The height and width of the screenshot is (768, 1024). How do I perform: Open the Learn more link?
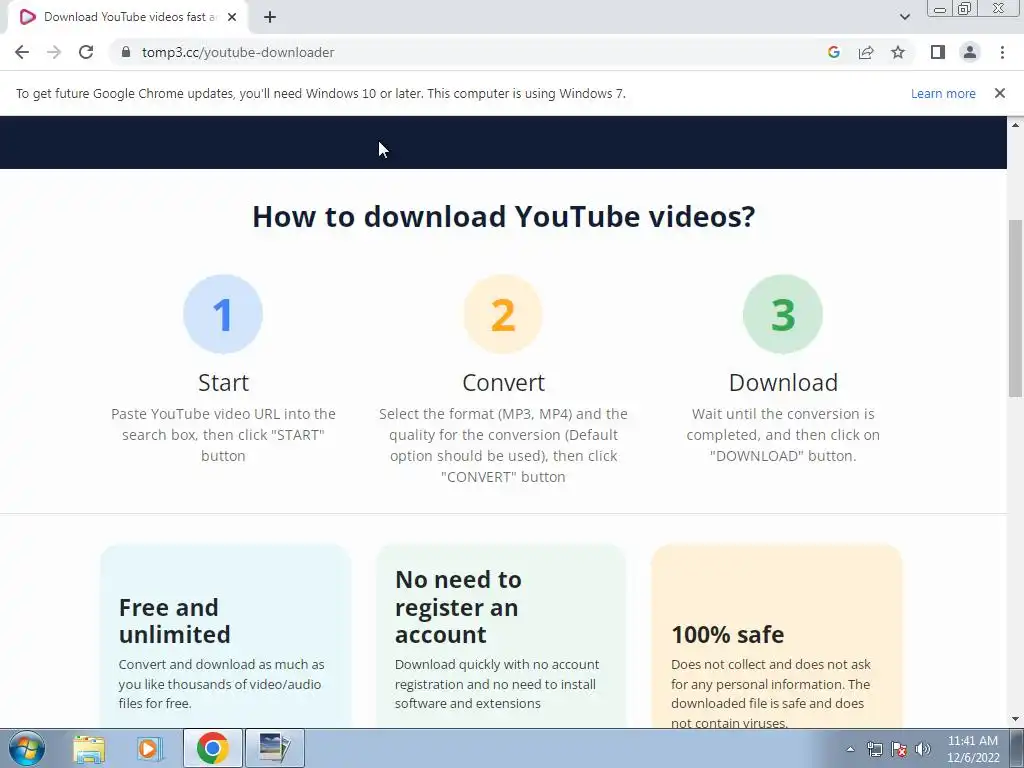point(943,93)
